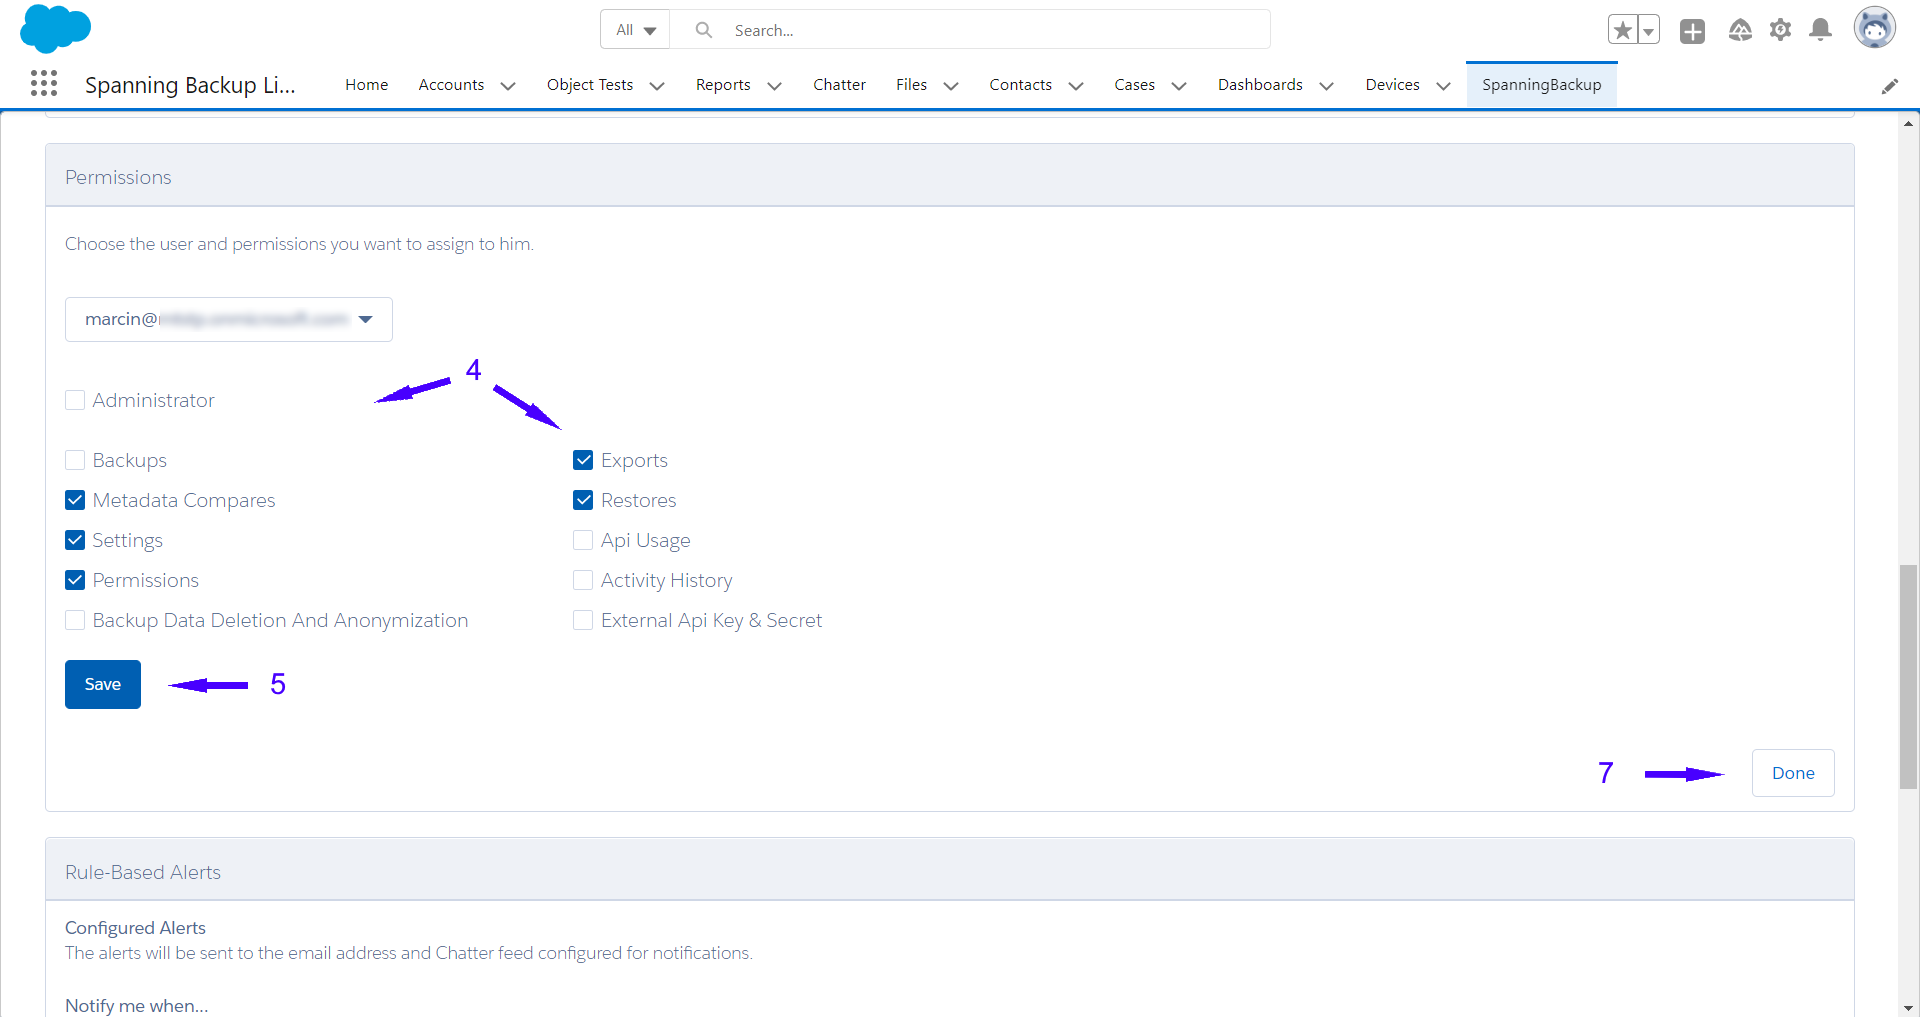The image size is (1920, 1017).
Task: Check the Administrator checkbox
Action: coord(75,400)
